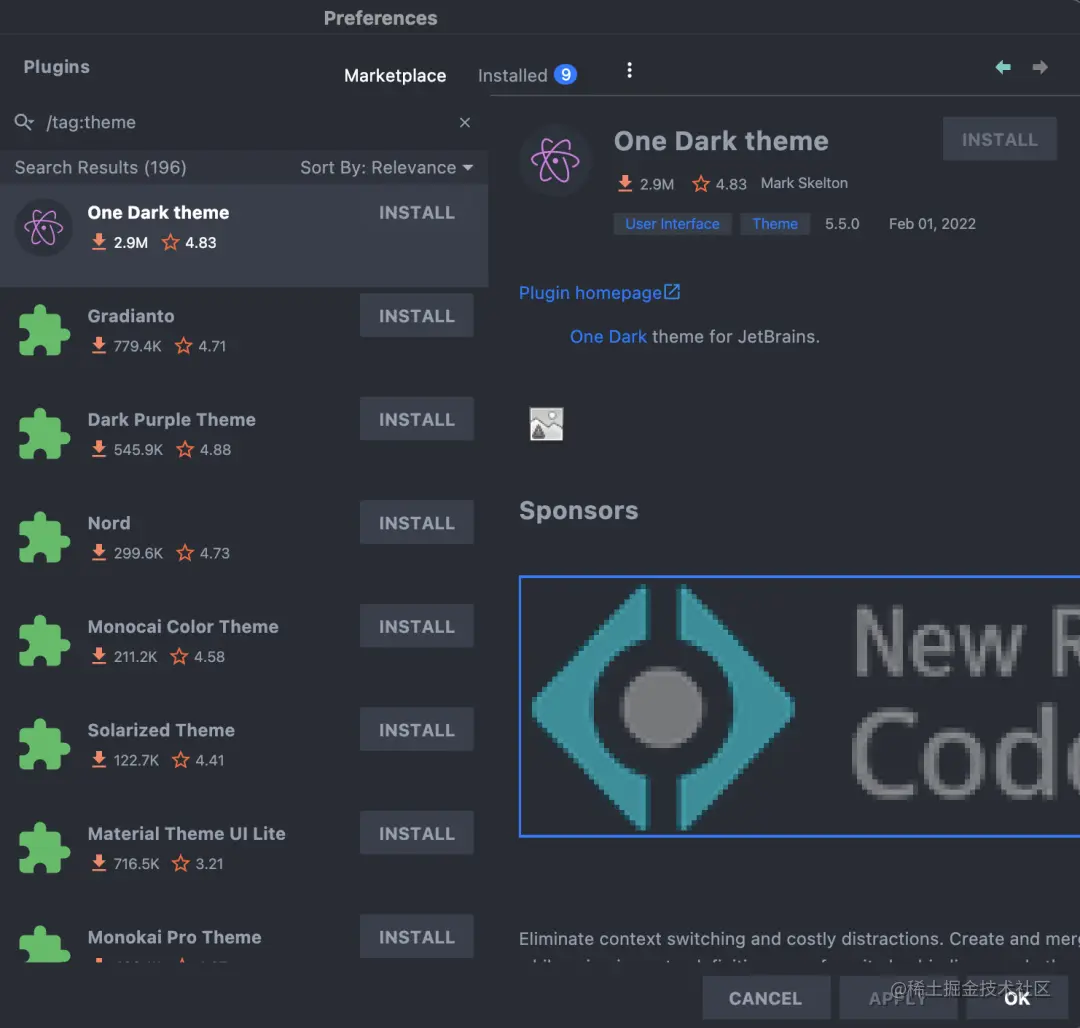The image size is (1080, 1028).
Task: Click the Apply button
Action: [x=897, y=998]
